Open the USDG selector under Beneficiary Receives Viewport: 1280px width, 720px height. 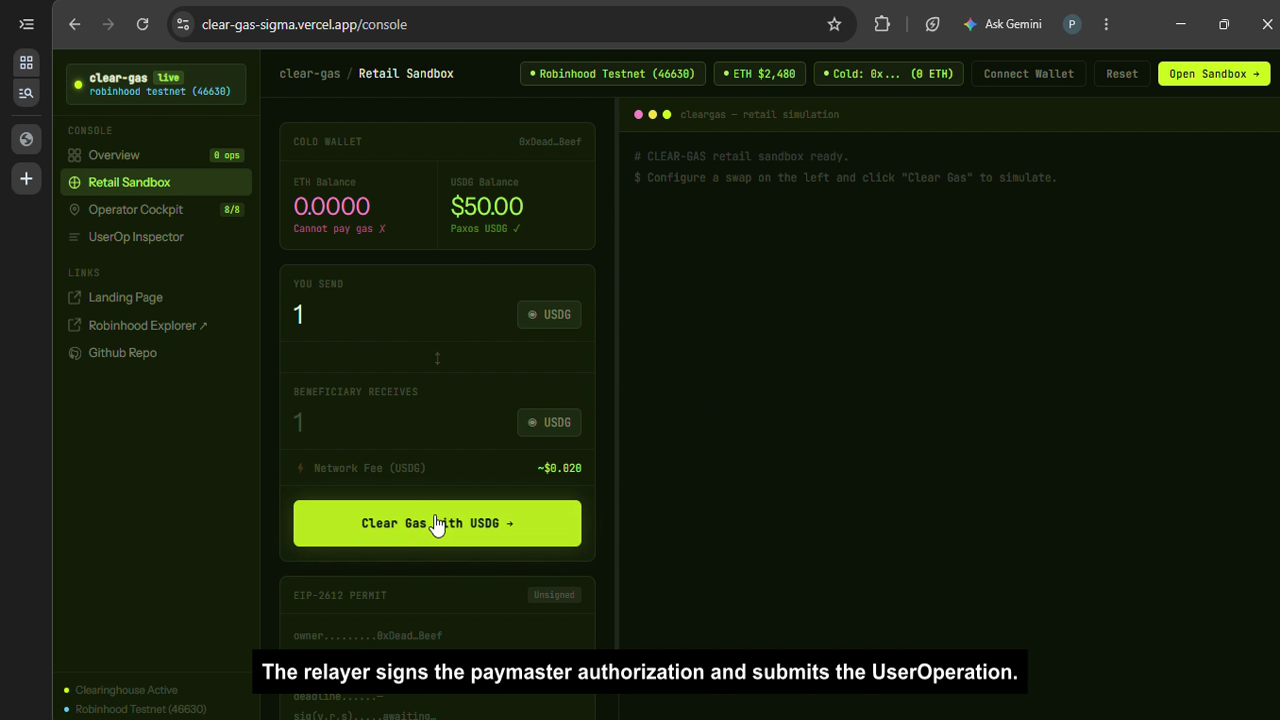tap(549, 422)
